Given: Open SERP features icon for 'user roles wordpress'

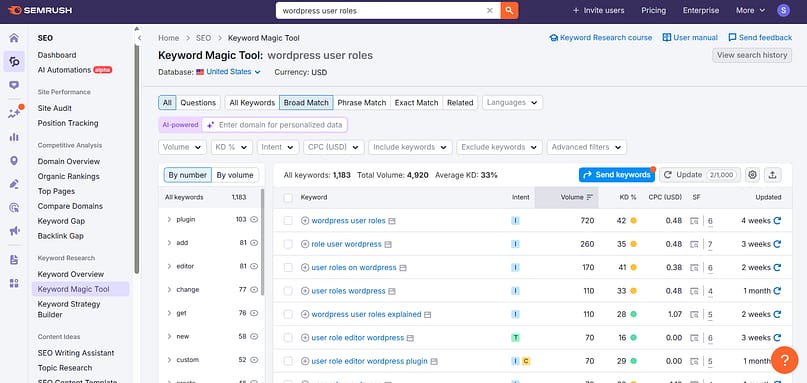Looking at the screenshot, I should tap(695, 291).
